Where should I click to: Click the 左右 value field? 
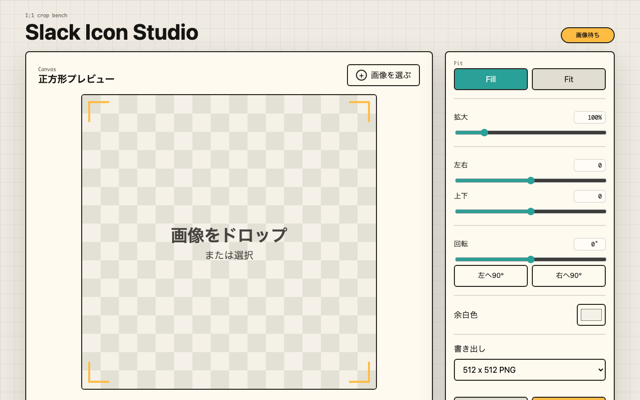[x=589, y=165]
